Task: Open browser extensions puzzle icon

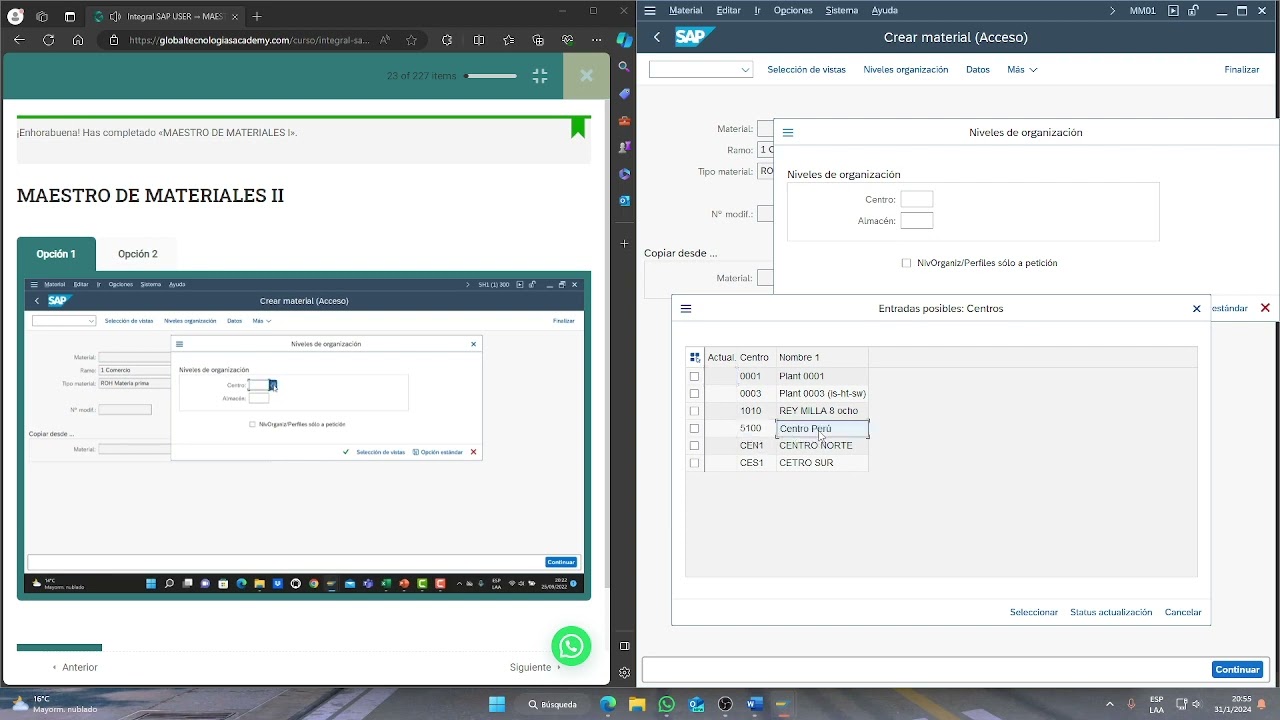Action: point(447,40)
